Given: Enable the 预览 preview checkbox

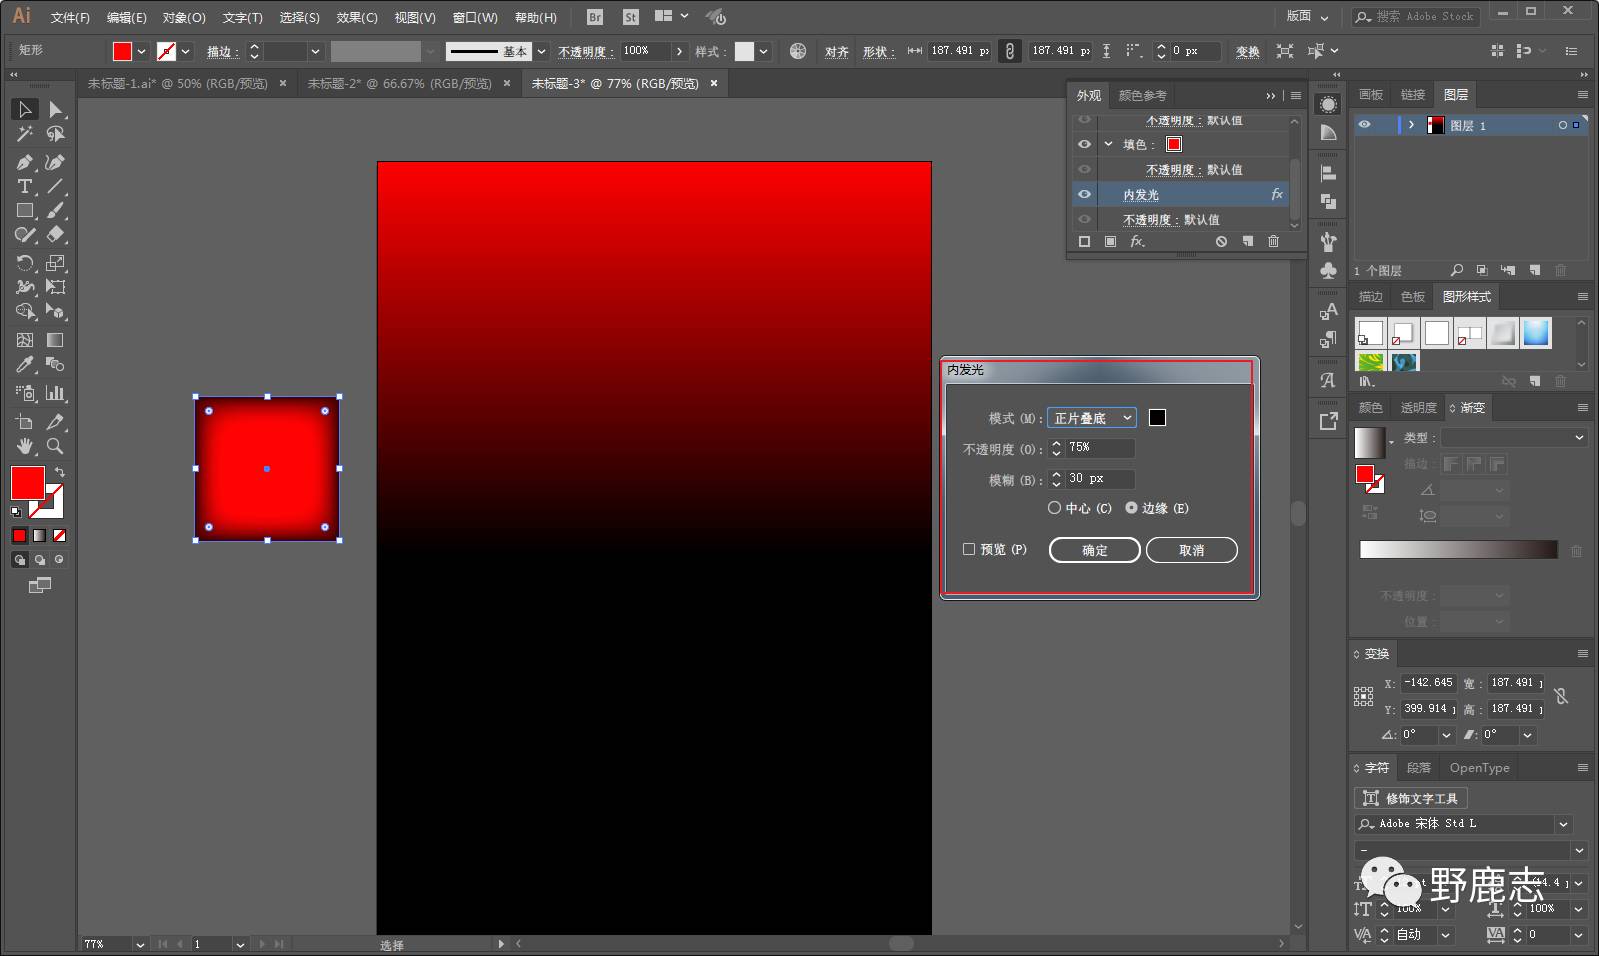Looking at the screenshot, I should (969, 549).
